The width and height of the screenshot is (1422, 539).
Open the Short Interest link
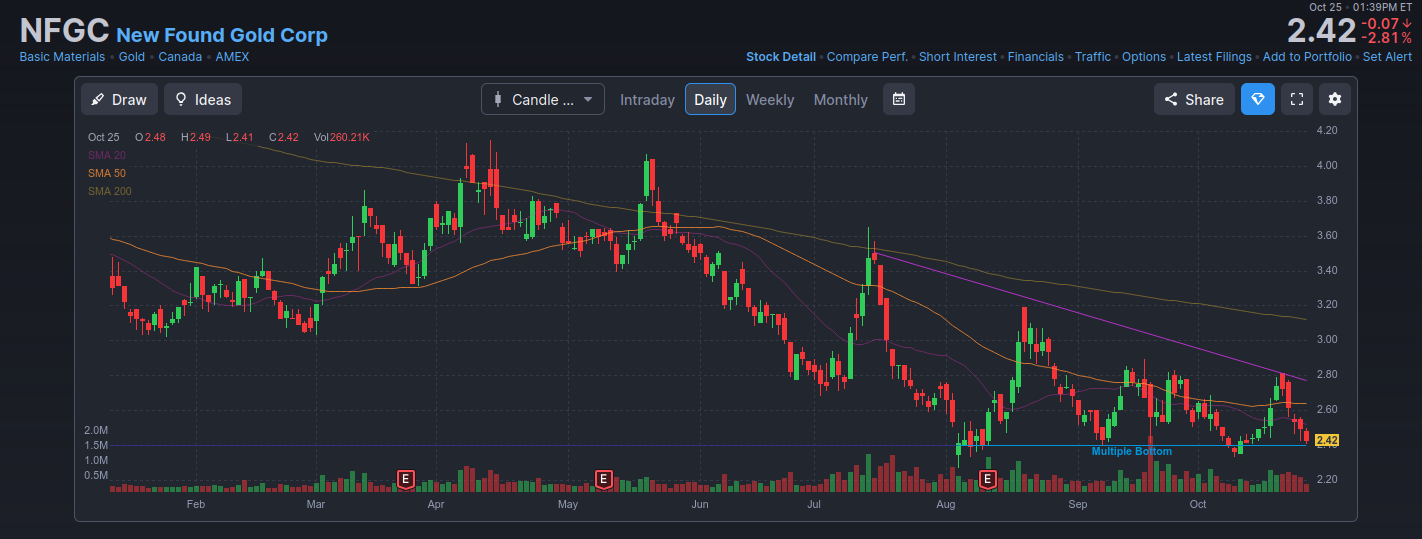[957, 57]
